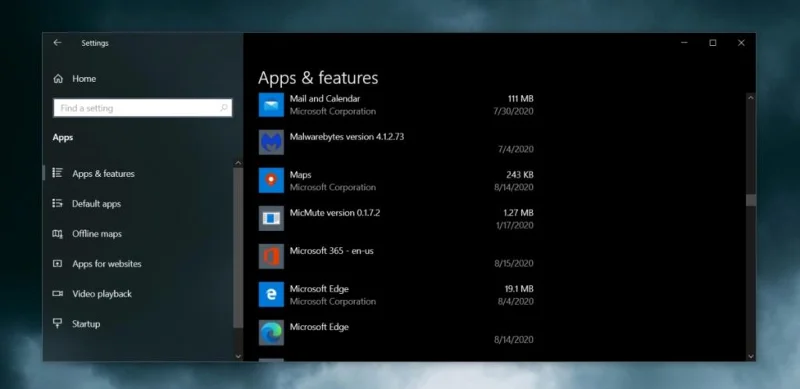Select the Apps & features list icon

point(58,173)
